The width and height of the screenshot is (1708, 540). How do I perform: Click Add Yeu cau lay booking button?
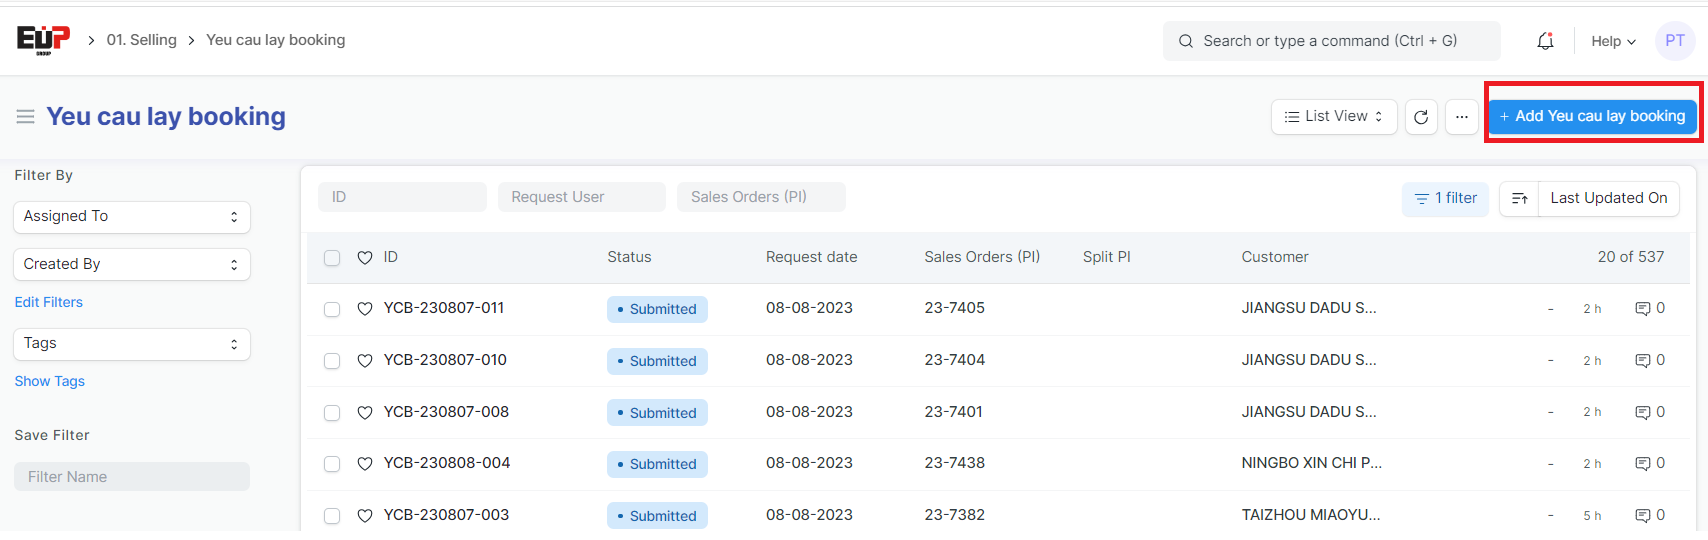pos(1592,117)
